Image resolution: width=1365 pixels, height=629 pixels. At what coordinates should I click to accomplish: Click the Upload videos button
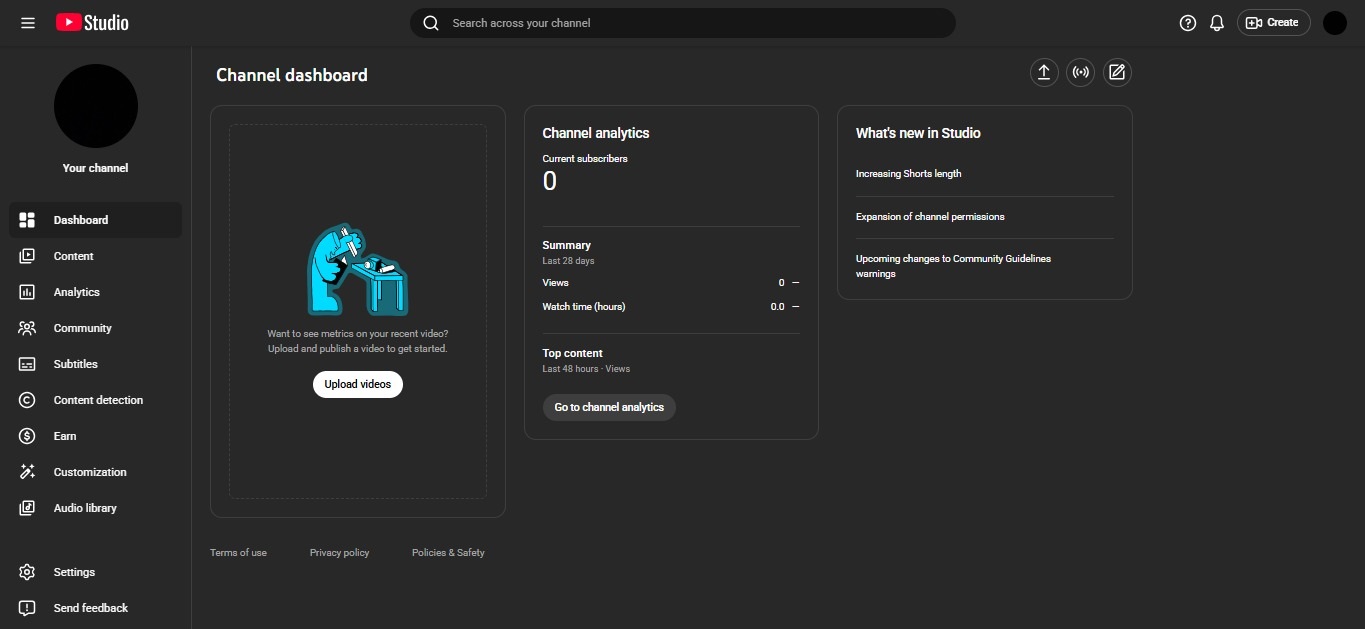pyautogui.click(x=357, y=384)
